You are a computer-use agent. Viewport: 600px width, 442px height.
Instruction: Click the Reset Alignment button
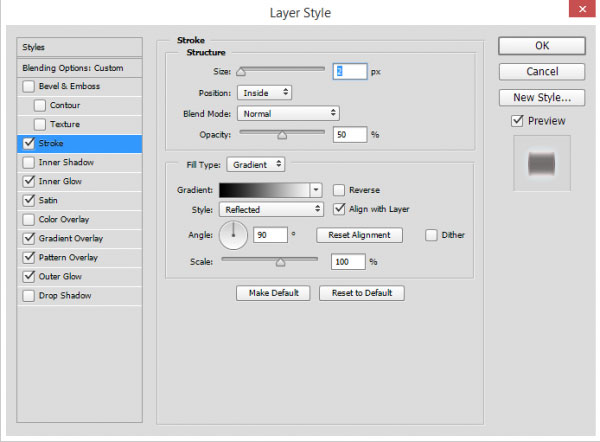359,235
